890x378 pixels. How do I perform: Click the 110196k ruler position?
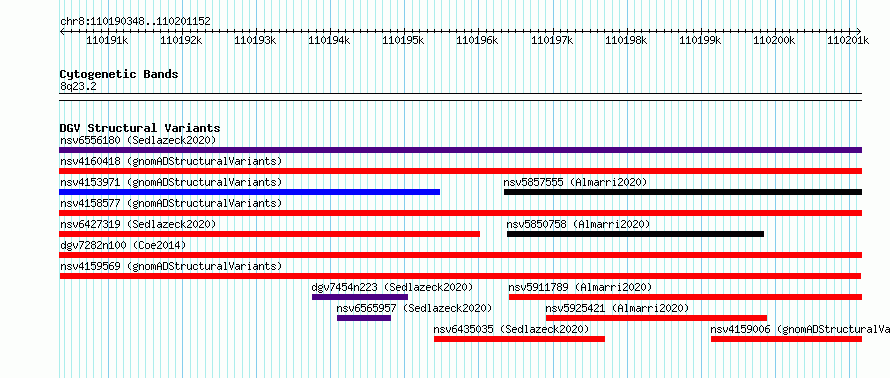tap(478, 40)
